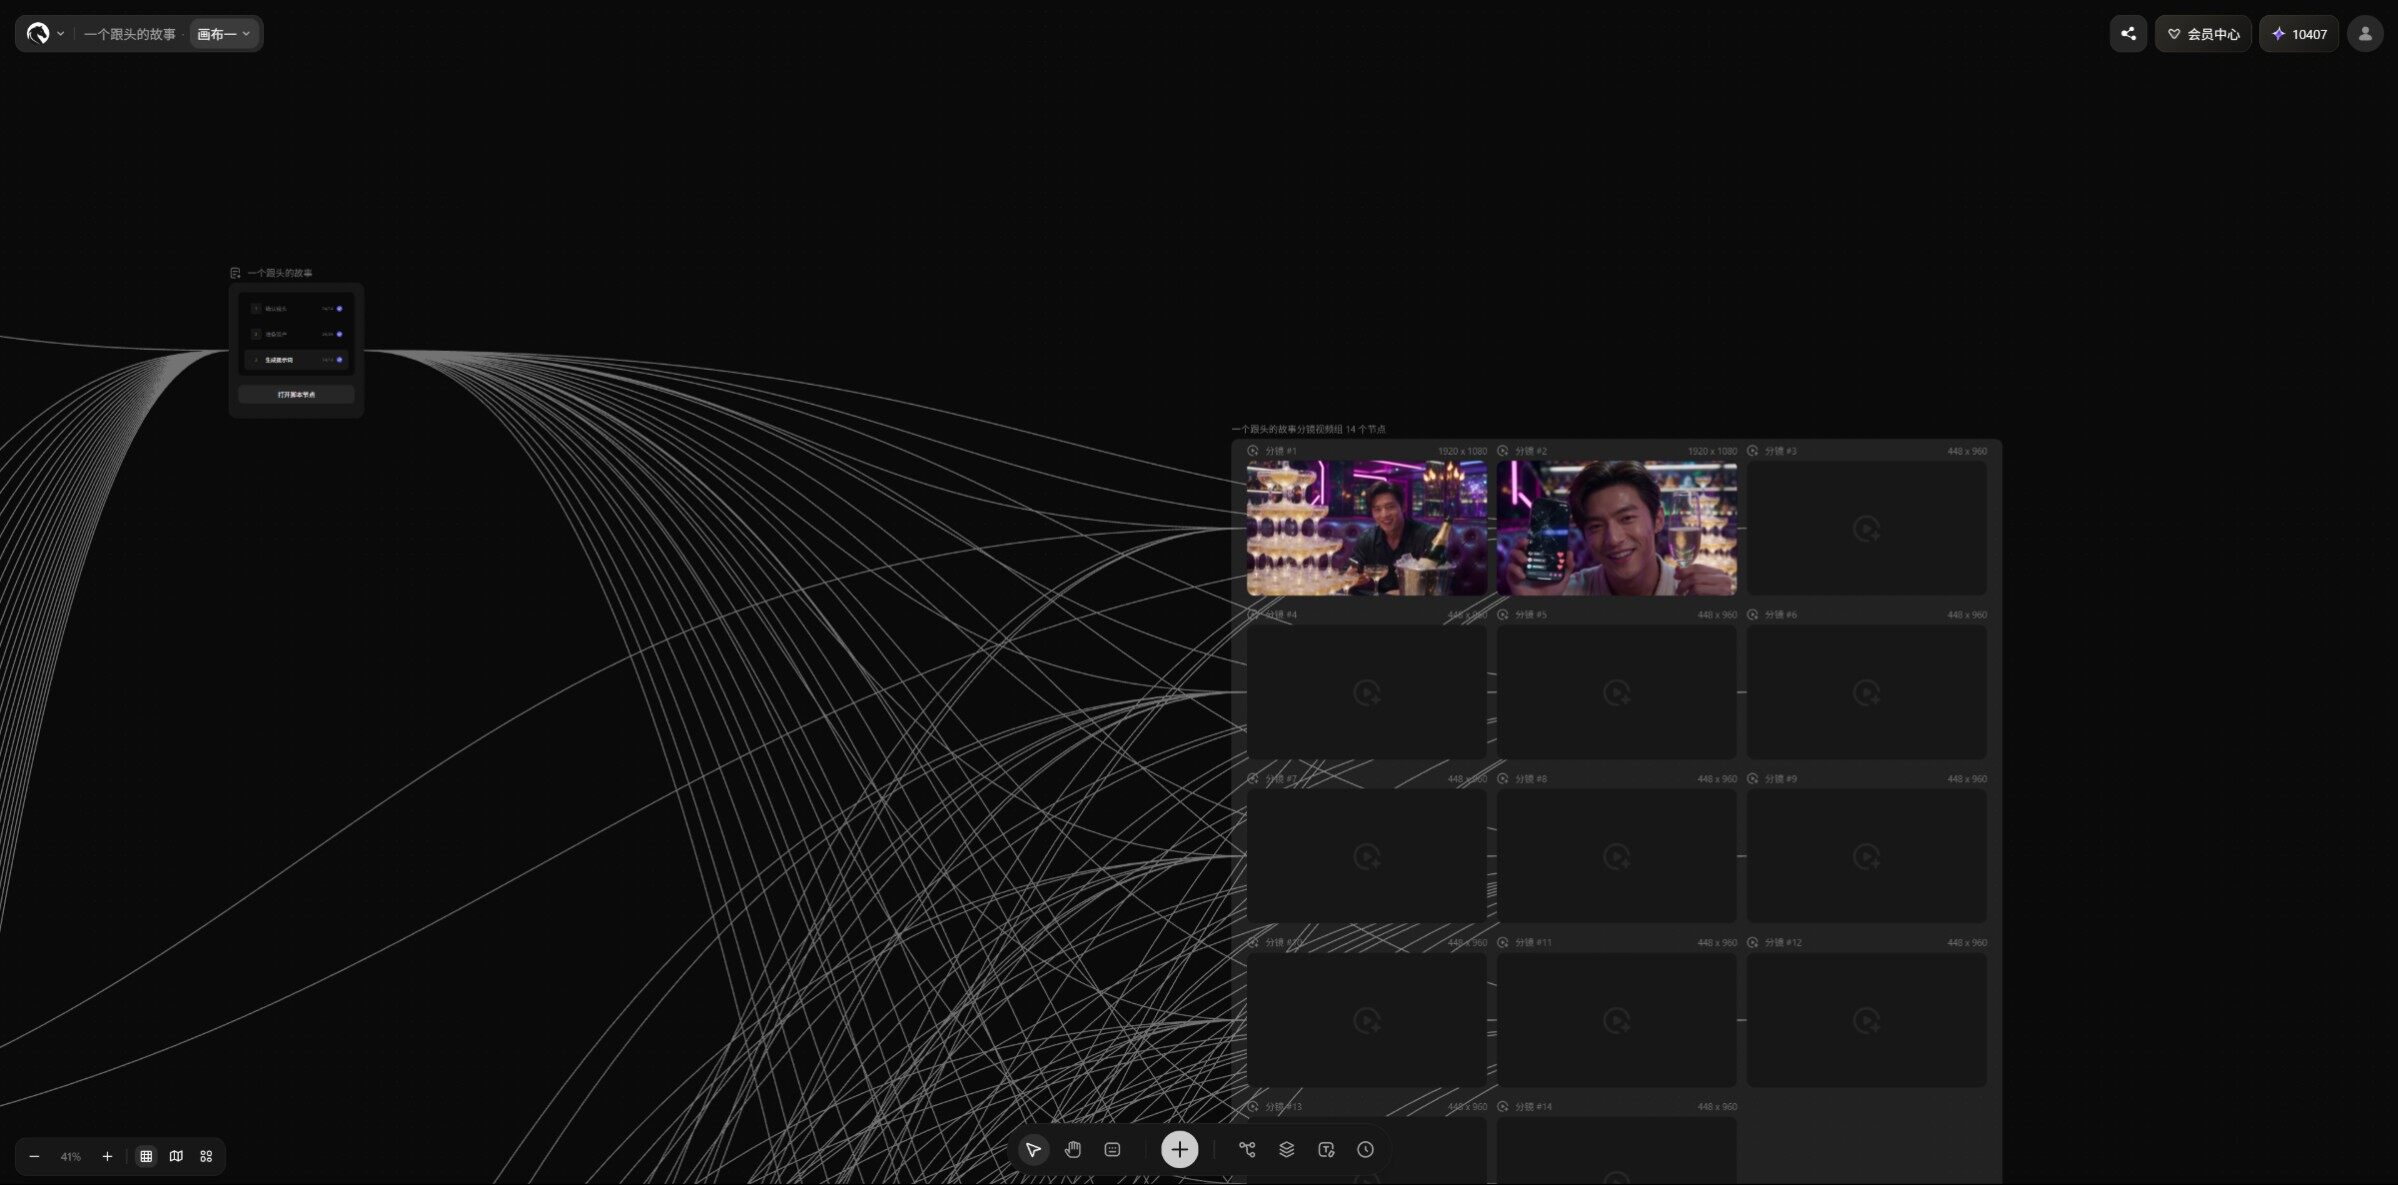Activate the hand pan tool

pos(1073,1150)
